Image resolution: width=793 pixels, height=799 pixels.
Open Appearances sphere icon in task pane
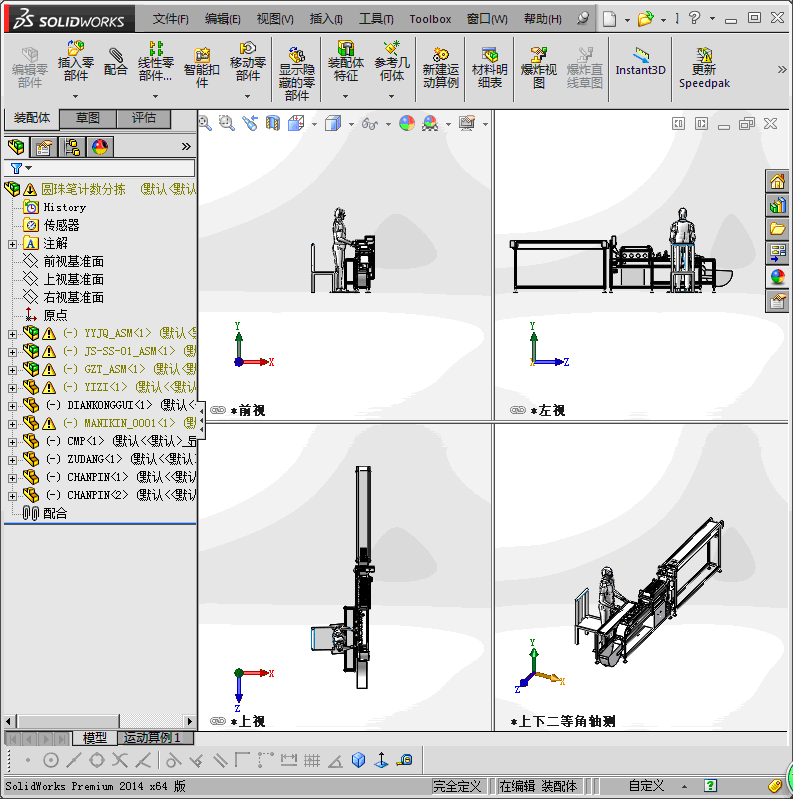pyautogui.click(x=777, y=277)
